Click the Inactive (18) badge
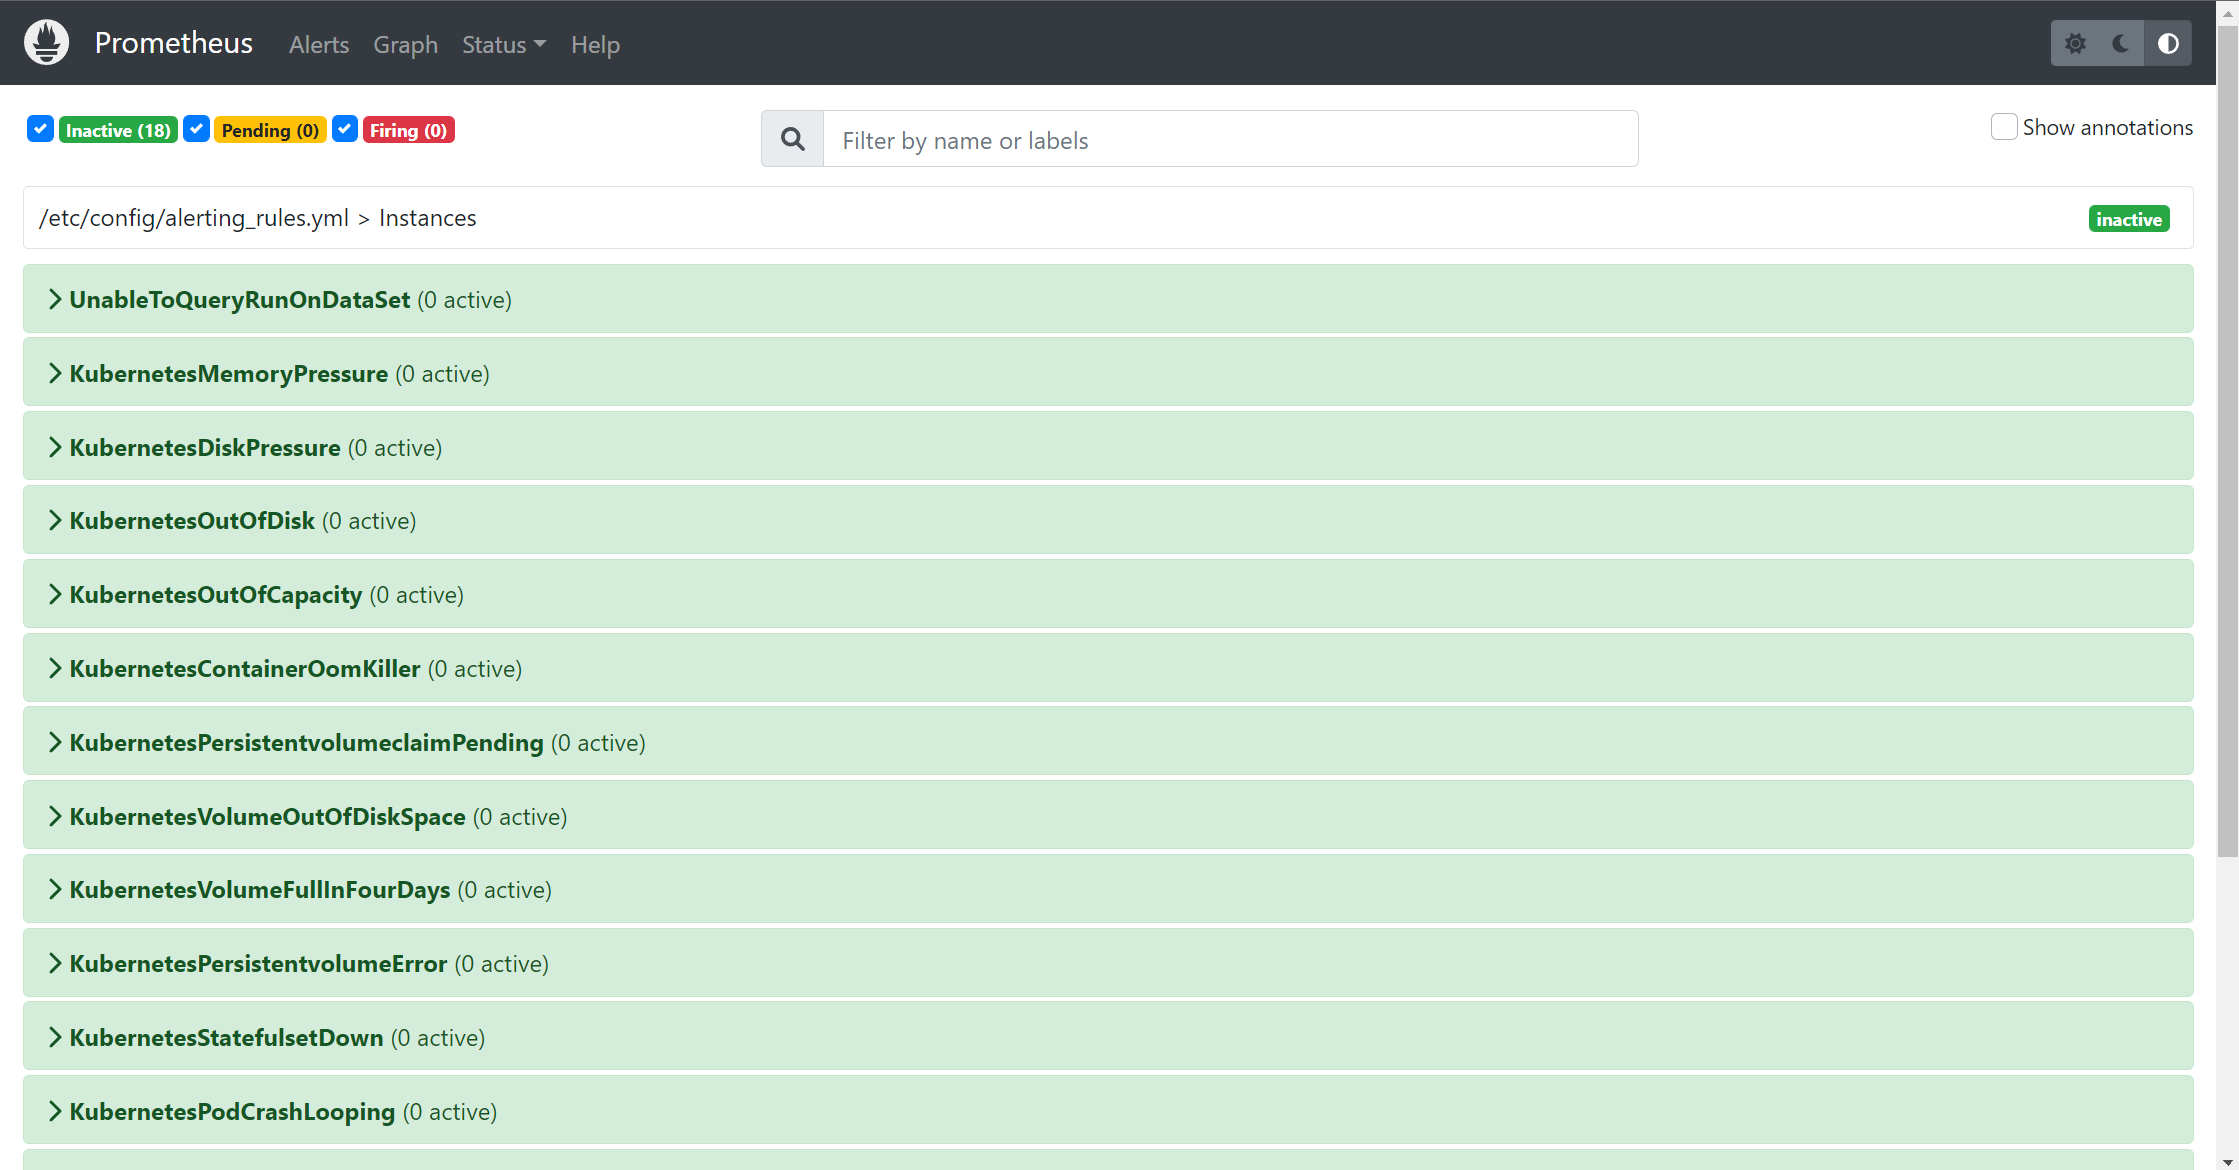This screenshot has height=1170, width=2239. 118,130
